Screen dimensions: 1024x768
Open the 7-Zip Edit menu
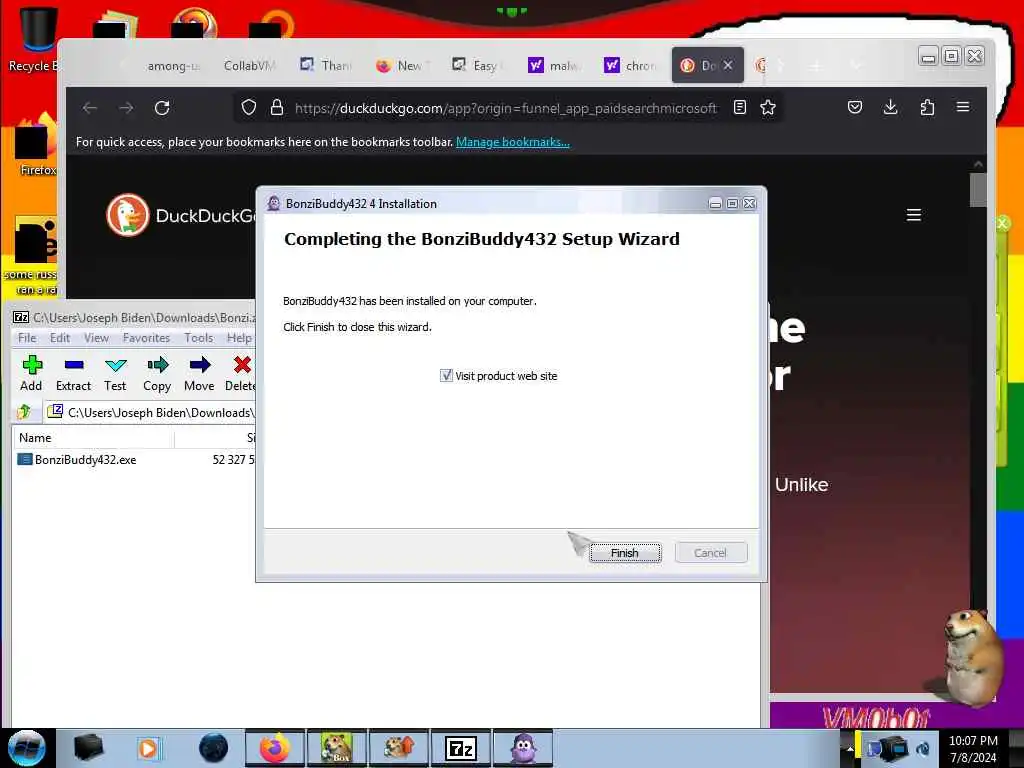tap(59, 338)
